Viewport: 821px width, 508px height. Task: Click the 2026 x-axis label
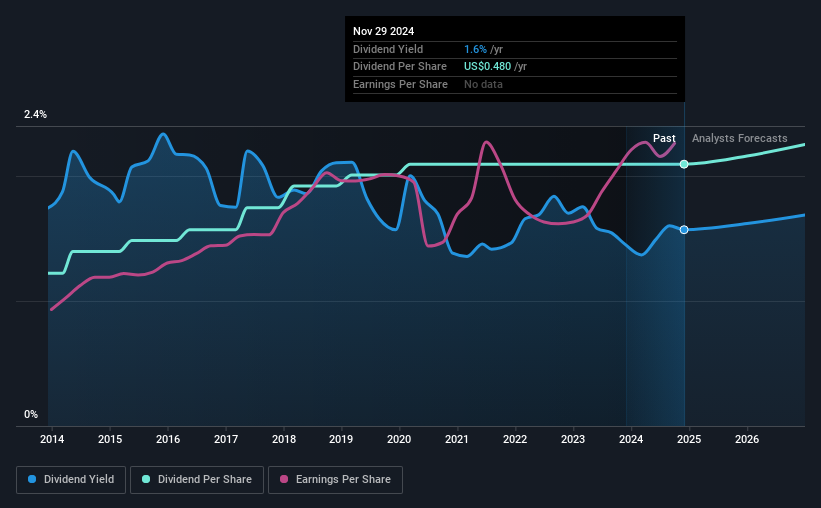tap(747, 439)
